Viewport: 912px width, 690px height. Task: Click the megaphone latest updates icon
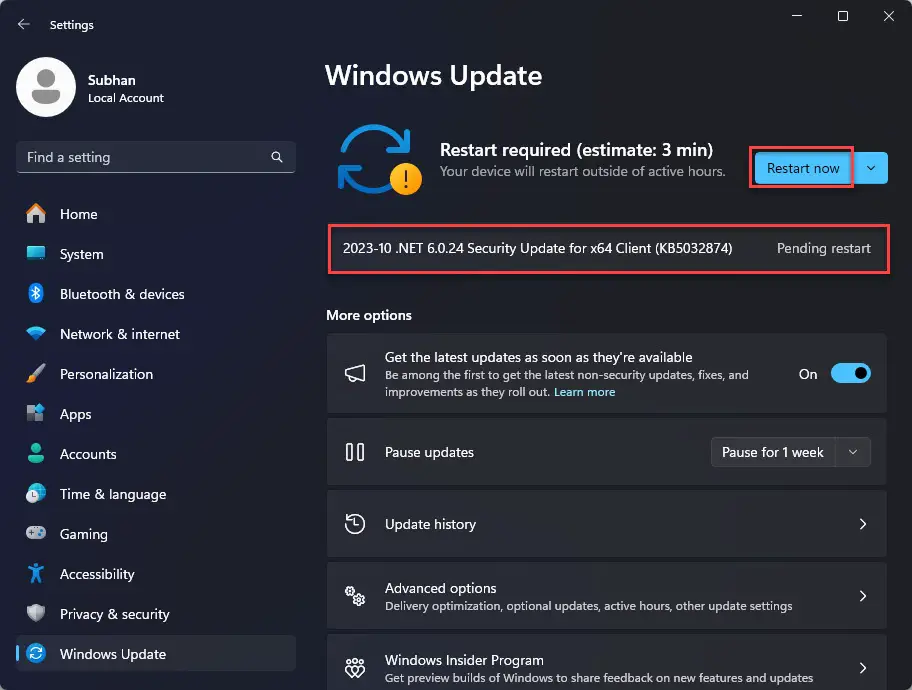tap(355, 374)
